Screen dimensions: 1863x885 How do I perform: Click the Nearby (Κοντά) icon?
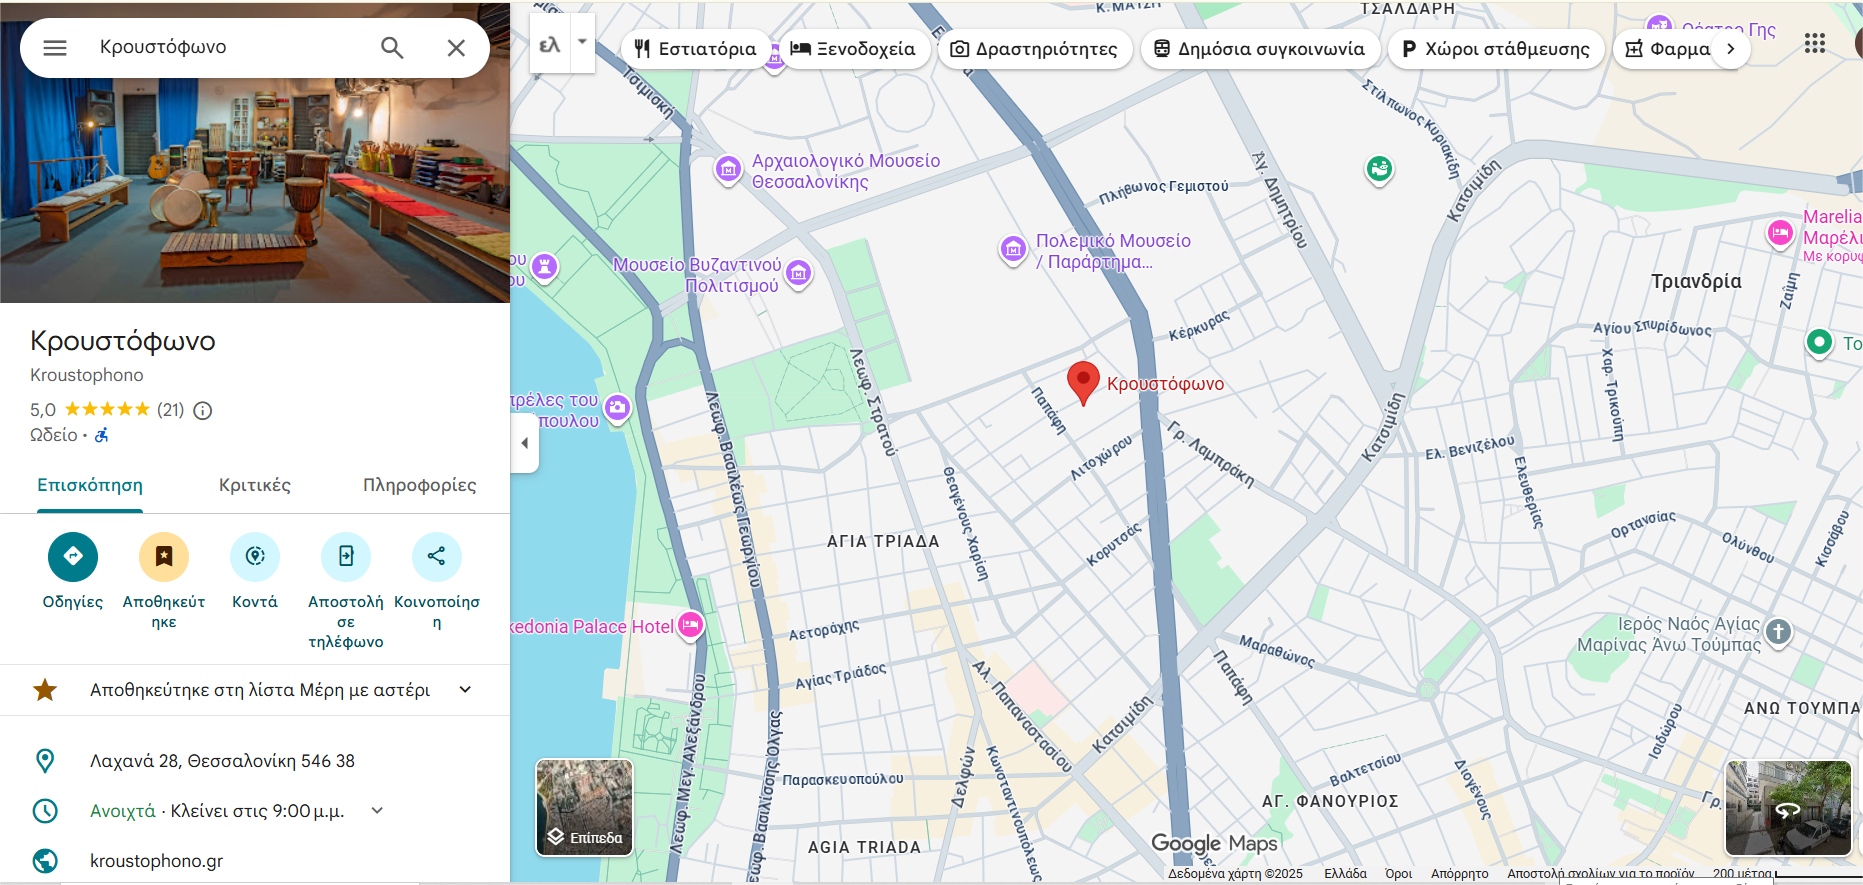pyautogui.click(x=255, y=556)
